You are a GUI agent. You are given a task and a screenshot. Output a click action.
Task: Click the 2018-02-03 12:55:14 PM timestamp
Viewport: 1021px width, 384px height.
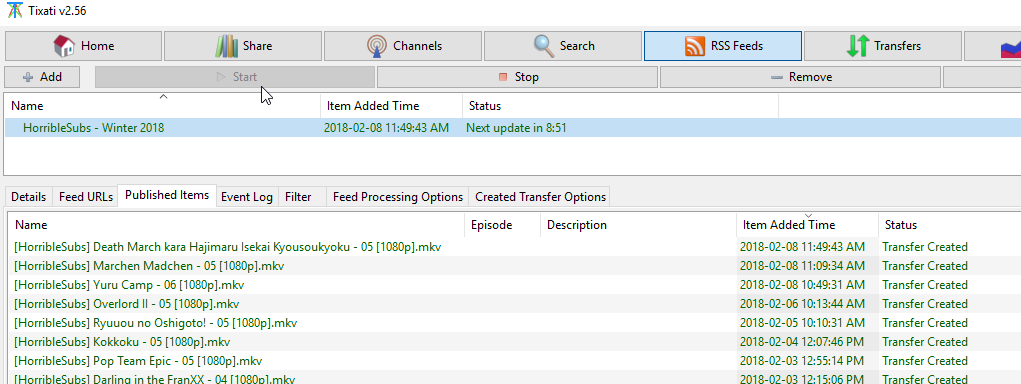802,361
